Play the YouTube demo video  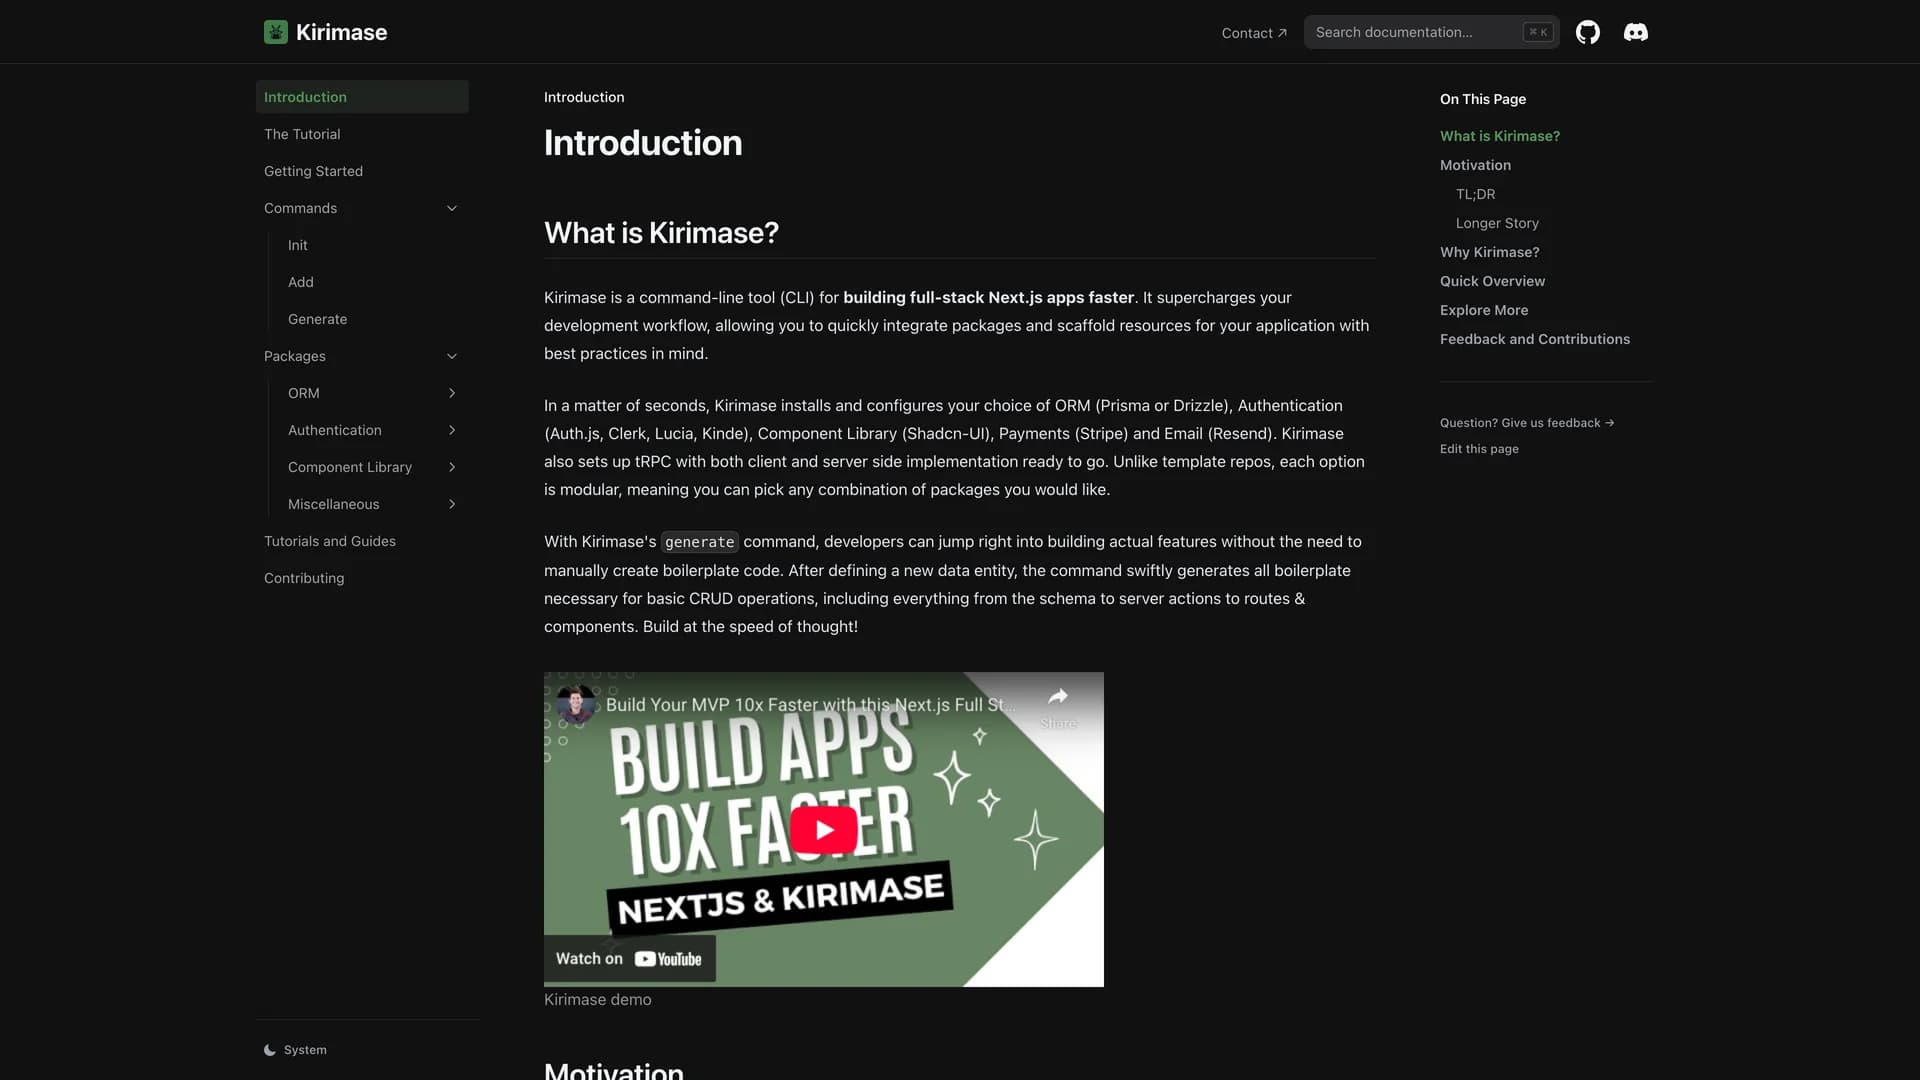pos(823,829)
